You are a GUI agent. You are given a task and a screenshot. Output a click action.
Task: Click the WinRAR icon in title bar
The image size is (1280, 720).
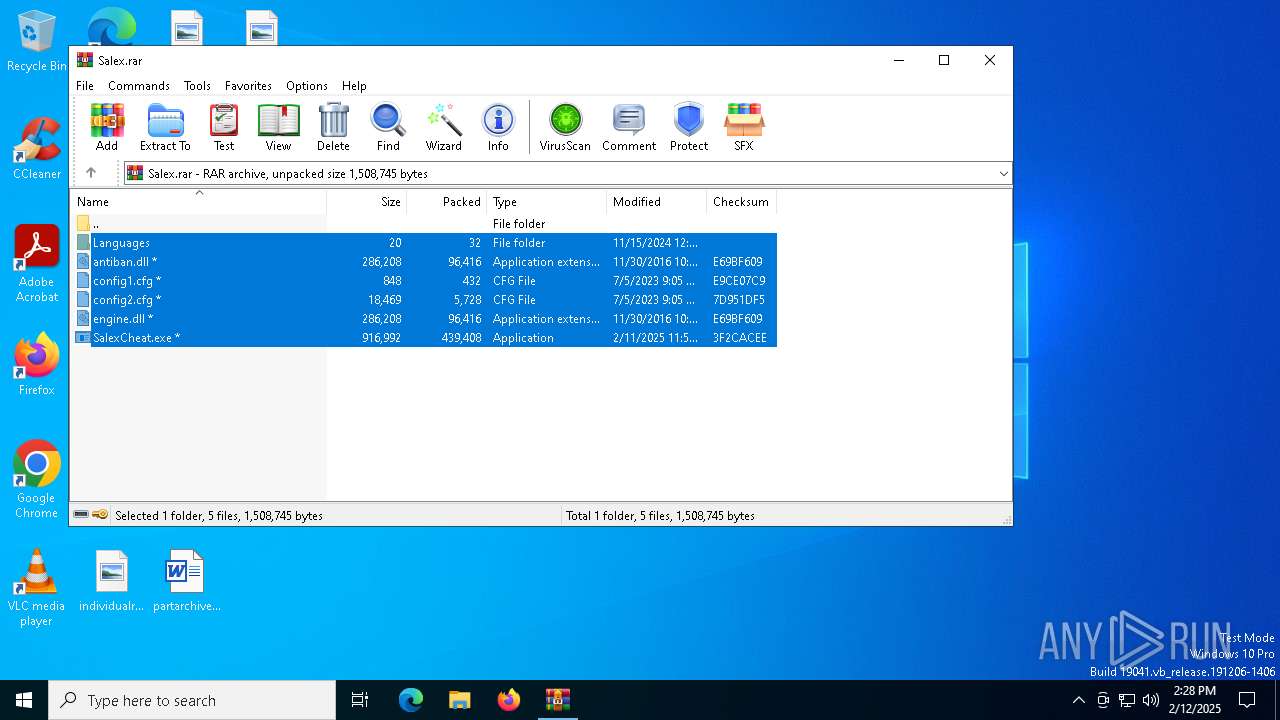(x=84, y=60)
